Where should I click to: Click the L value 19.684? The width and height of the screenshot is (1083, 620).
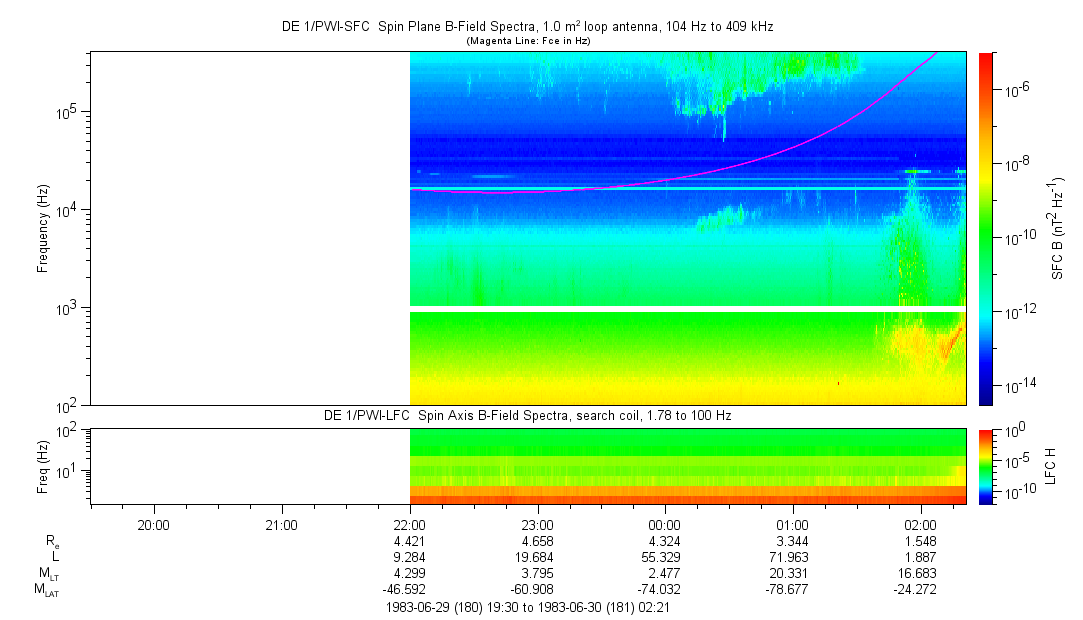[x=535, y=557]
